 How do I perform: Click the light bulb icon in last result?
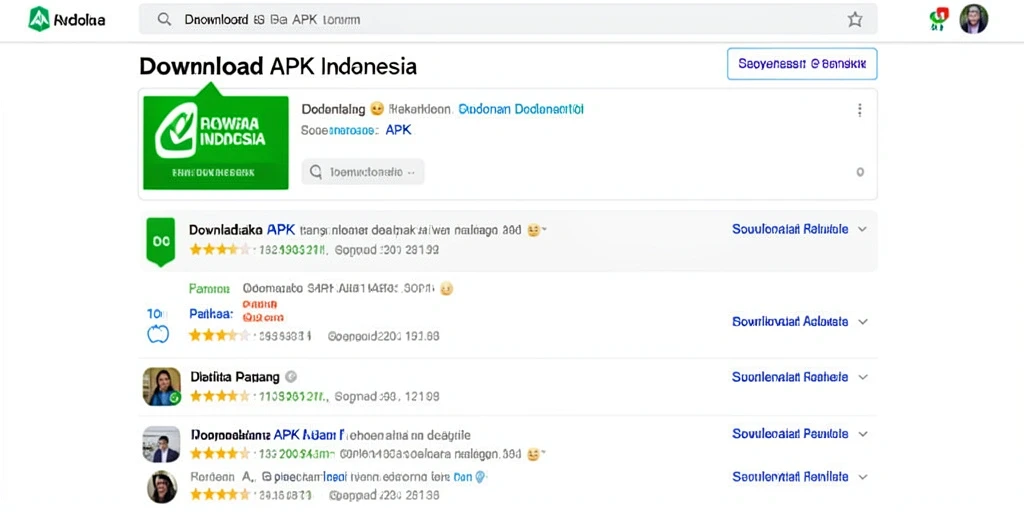pyautogui.click(x=481, y=477)
